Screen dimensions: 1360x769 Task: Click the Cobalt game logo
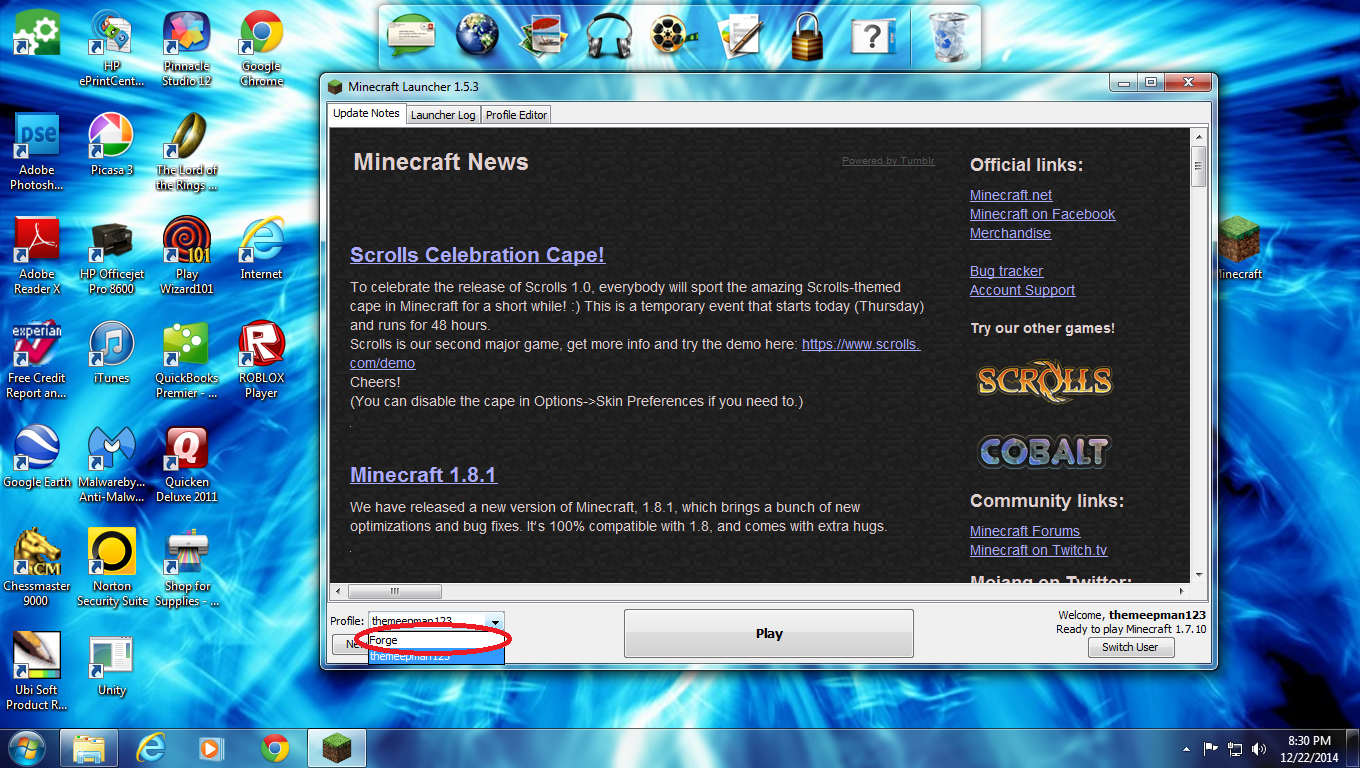1043,452
